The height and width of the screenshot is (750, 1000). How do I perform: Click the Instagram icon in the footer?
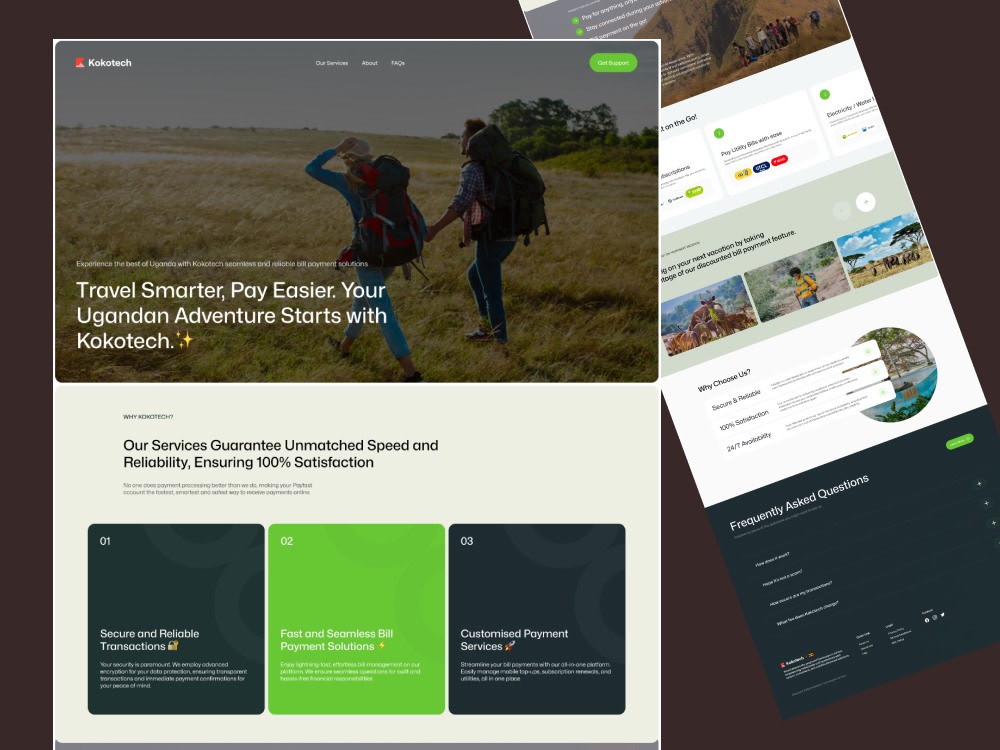pyautogui.click(x=935, y=617)
